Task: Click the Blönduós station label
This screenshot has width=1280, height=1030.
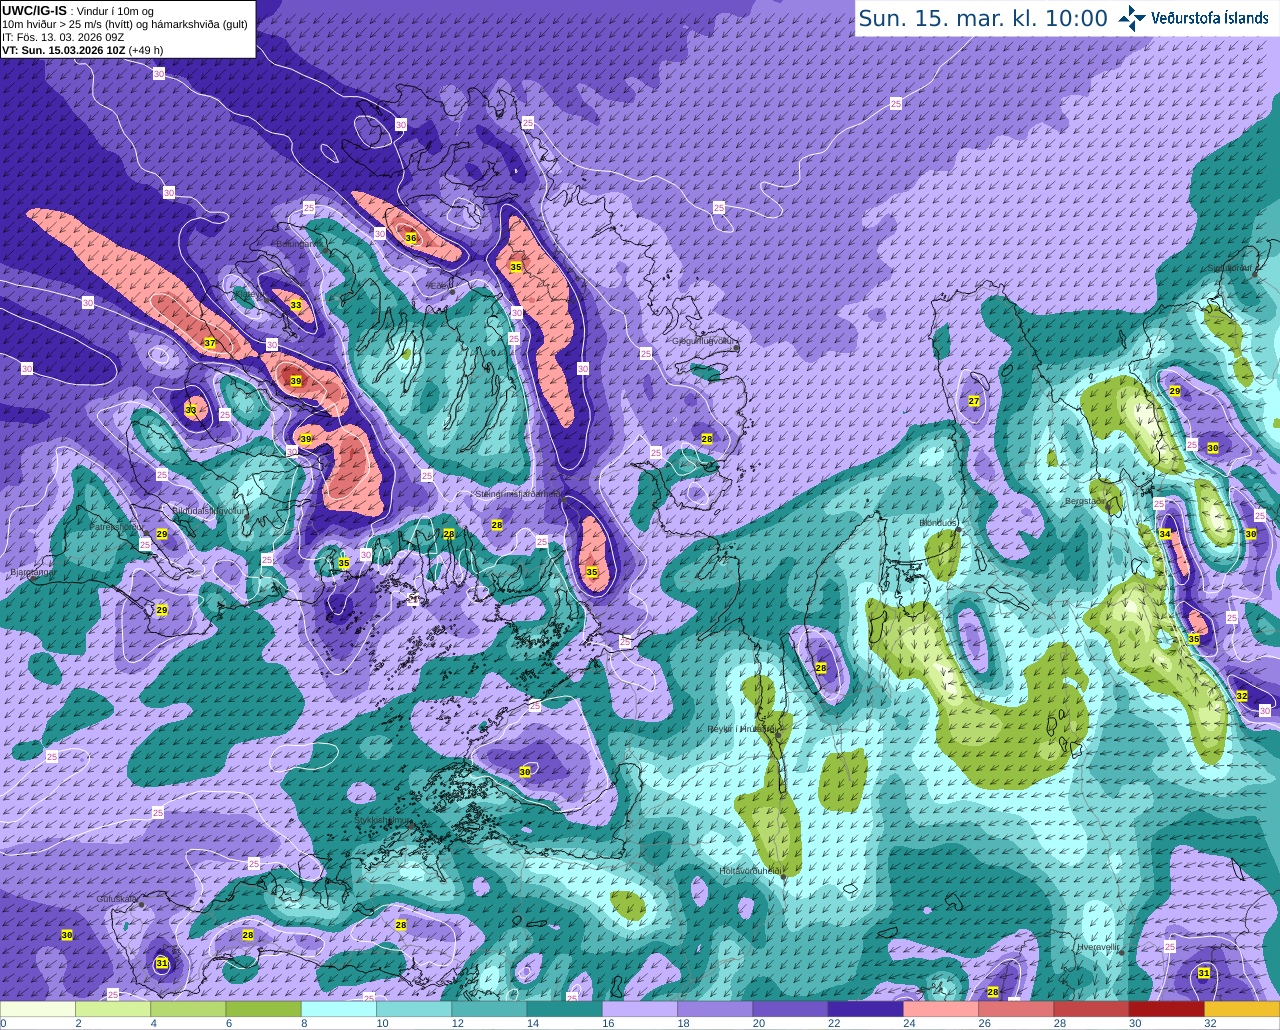Action: pyautogui.click(x=939, y=523)
